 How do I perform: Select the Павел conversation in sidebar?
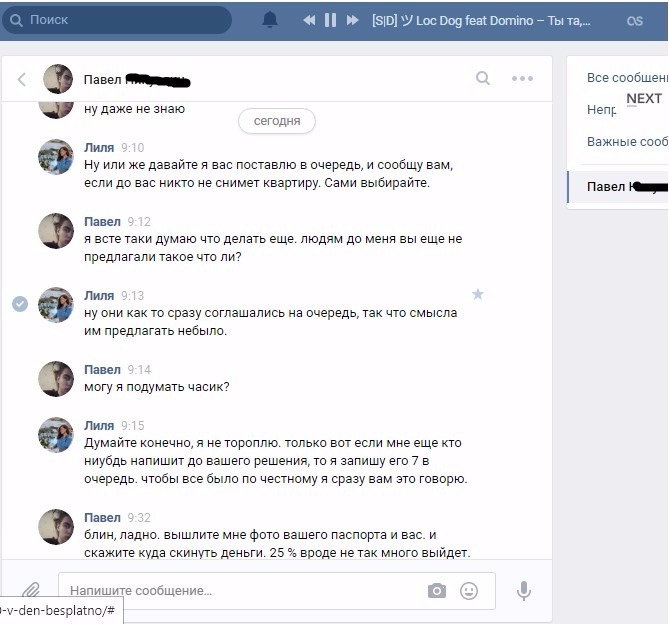tap(618, 187)
